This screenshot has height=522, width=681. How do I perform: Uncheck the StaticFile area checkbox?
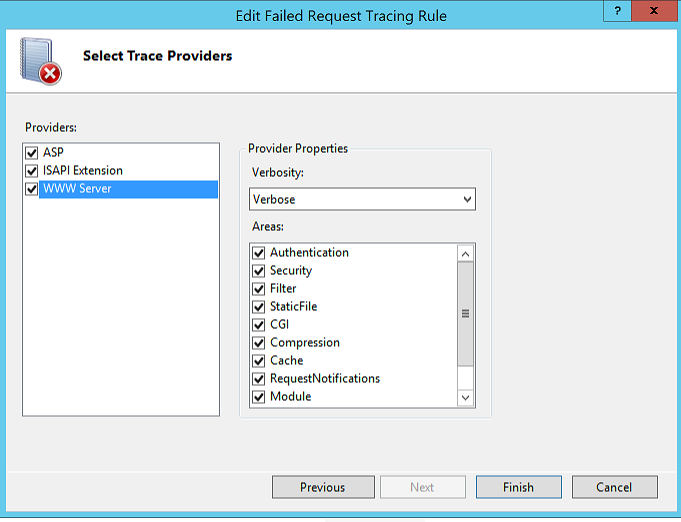(x=259, y=307)
